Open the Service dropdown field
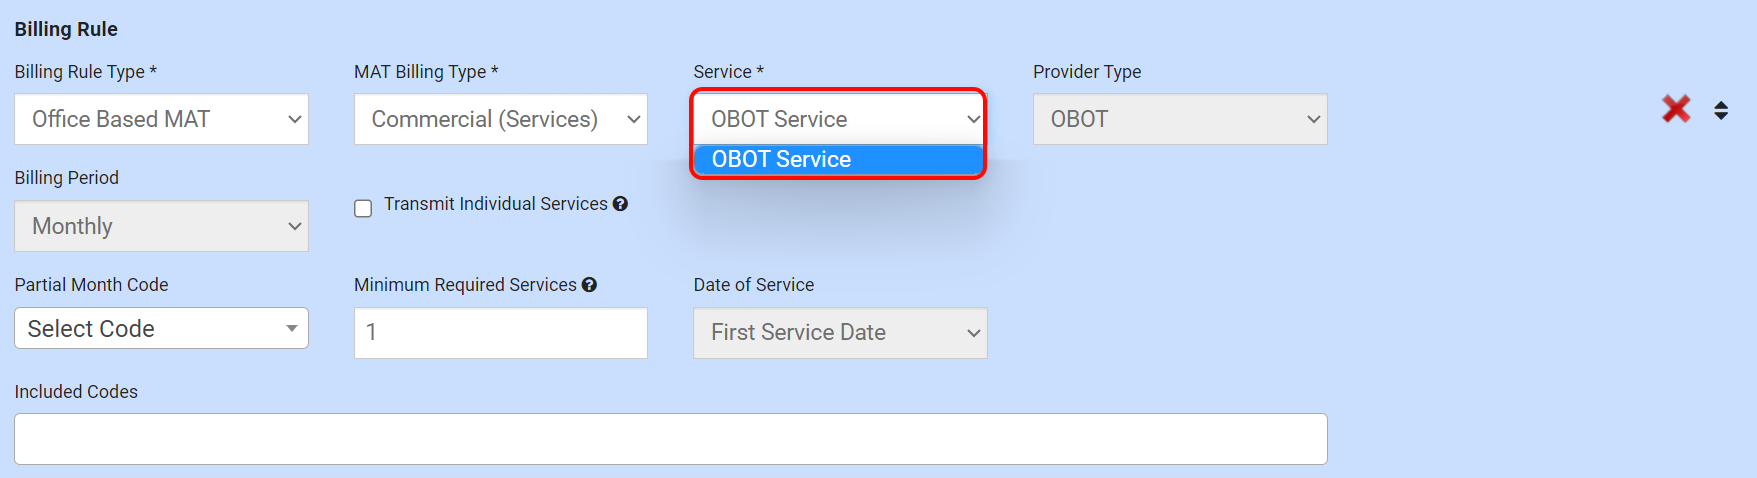This screenshot has width=1757, height=478. (x=839, y=119)
